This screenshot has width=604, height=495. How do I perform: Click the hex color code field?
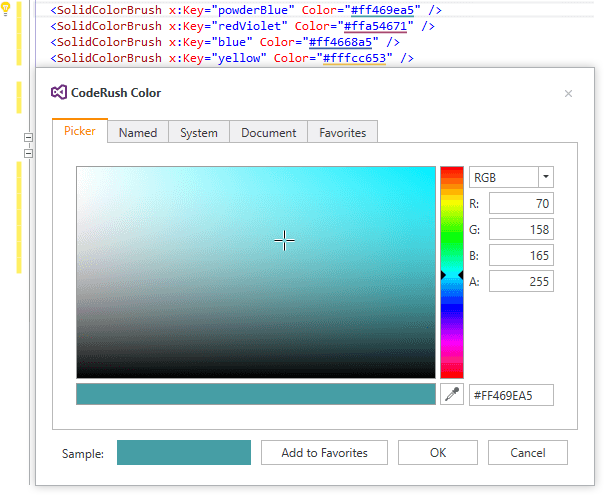click(511, 395)
